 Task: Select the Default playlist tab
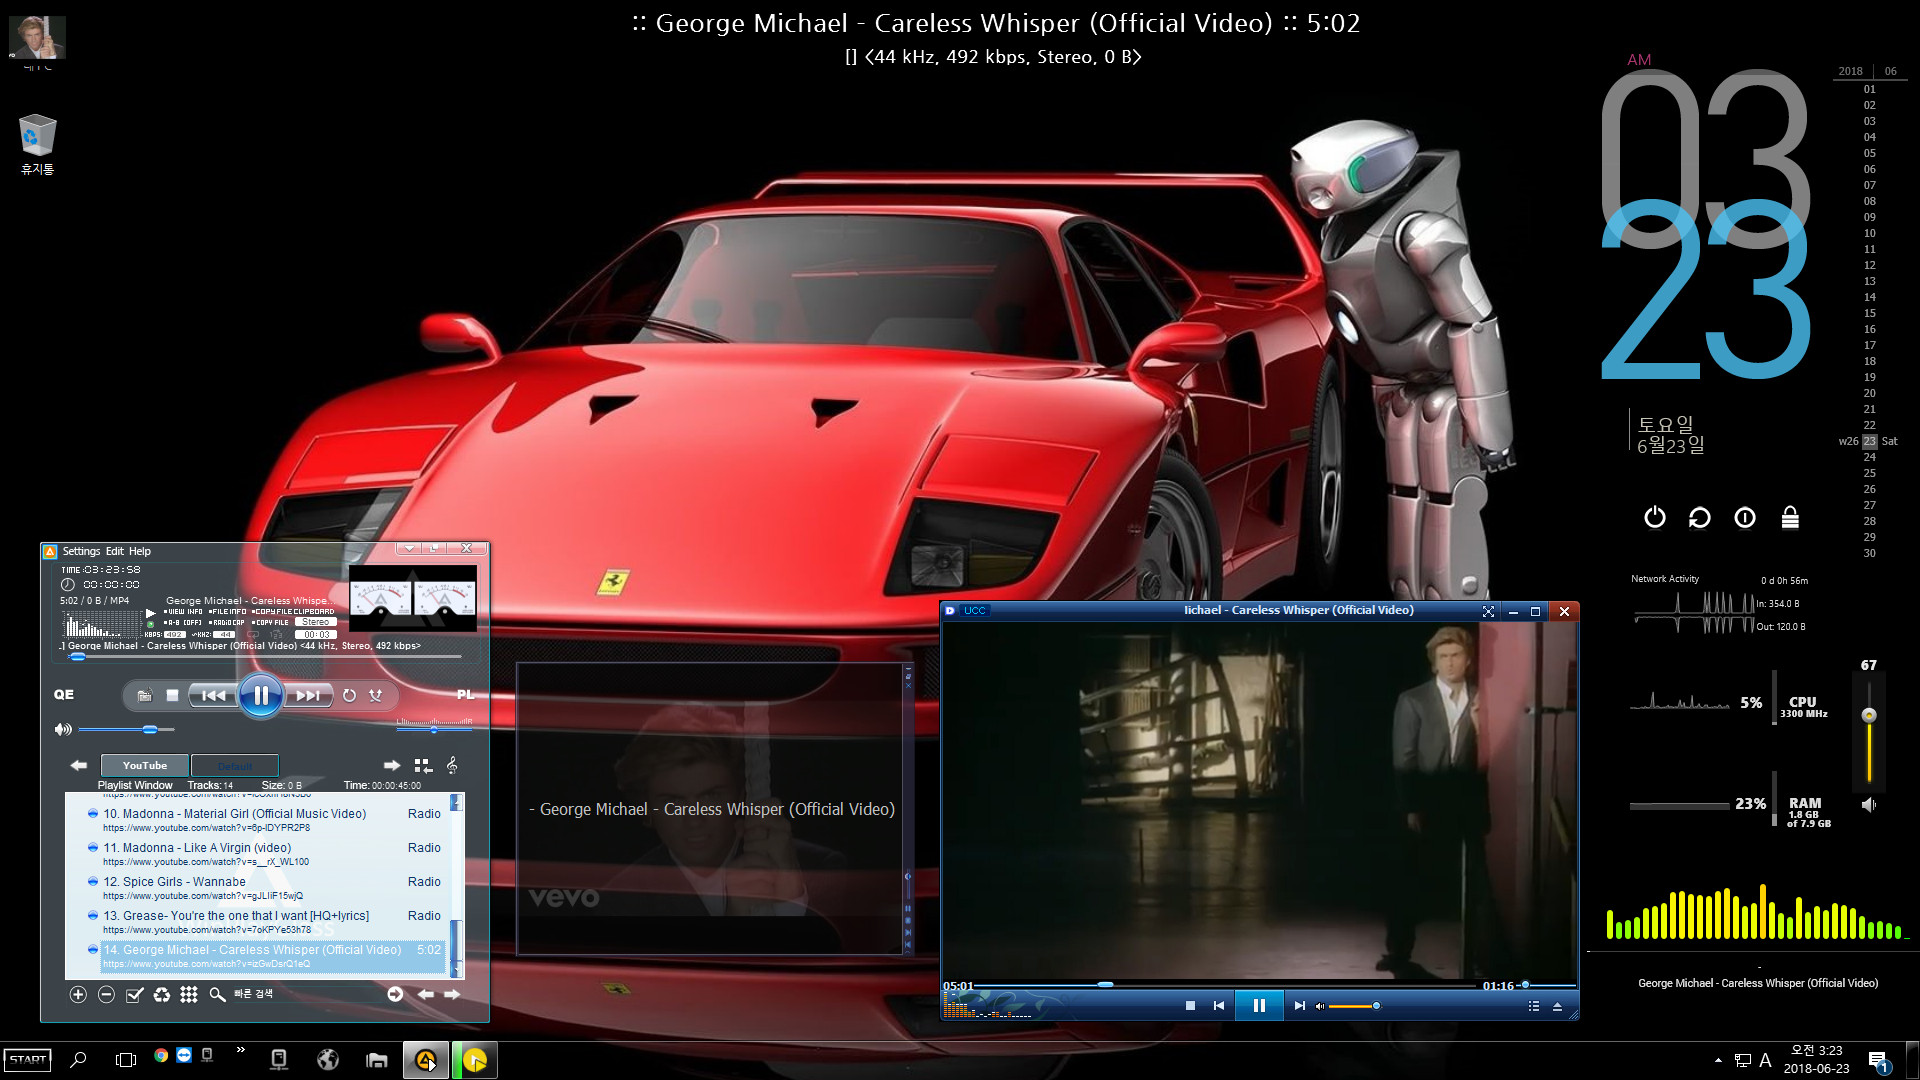click(235, 765)
